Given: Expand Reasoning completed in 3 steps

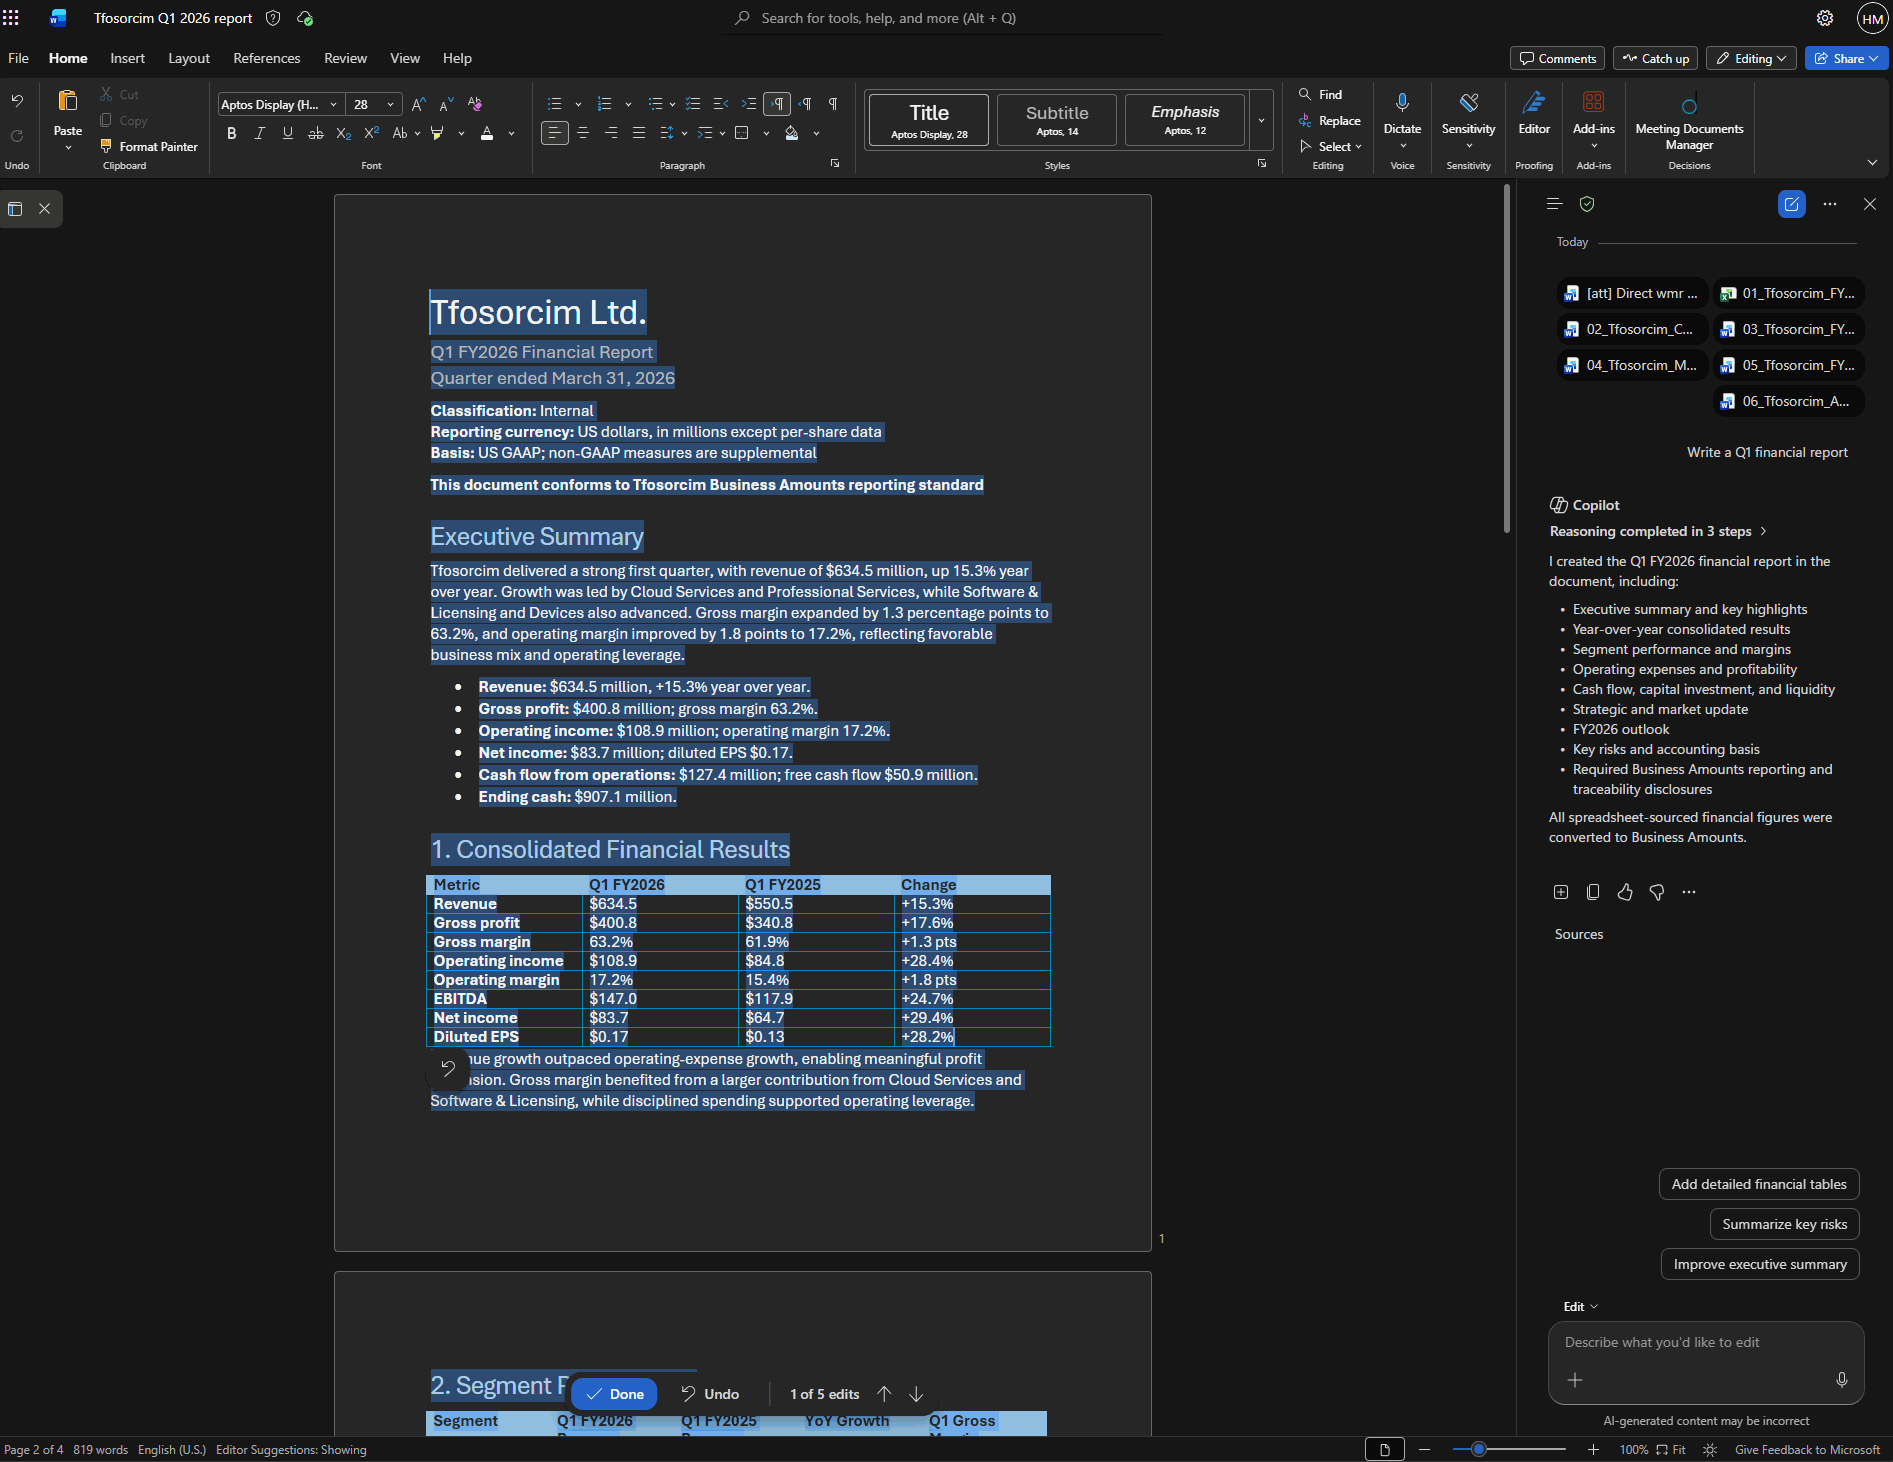Looking at the screenshot, I should click(x=1658, y=531).
